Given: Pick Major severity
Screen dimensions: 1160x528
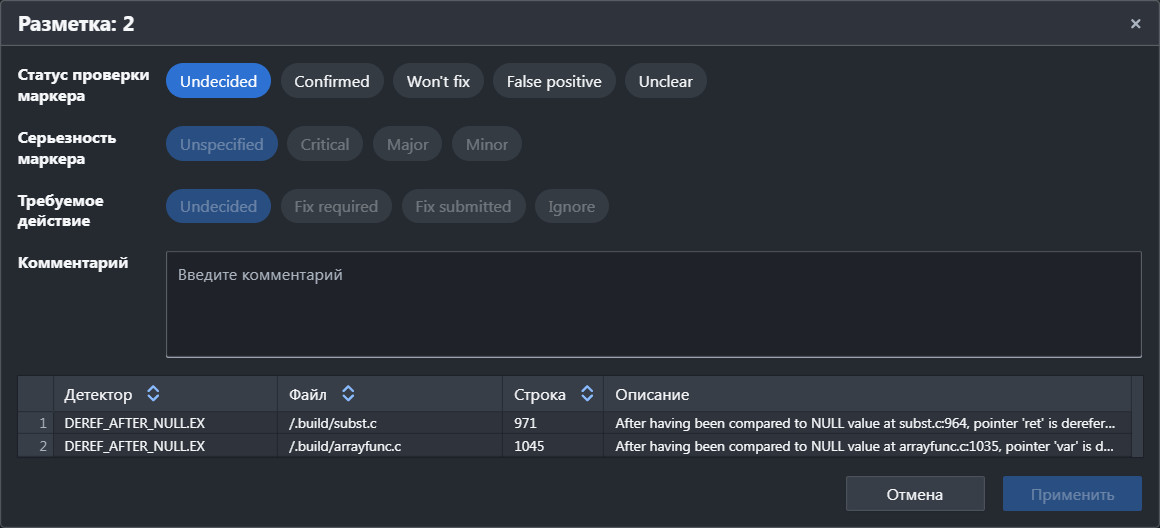Looking at the screenshot, I should tap(407, 144).
